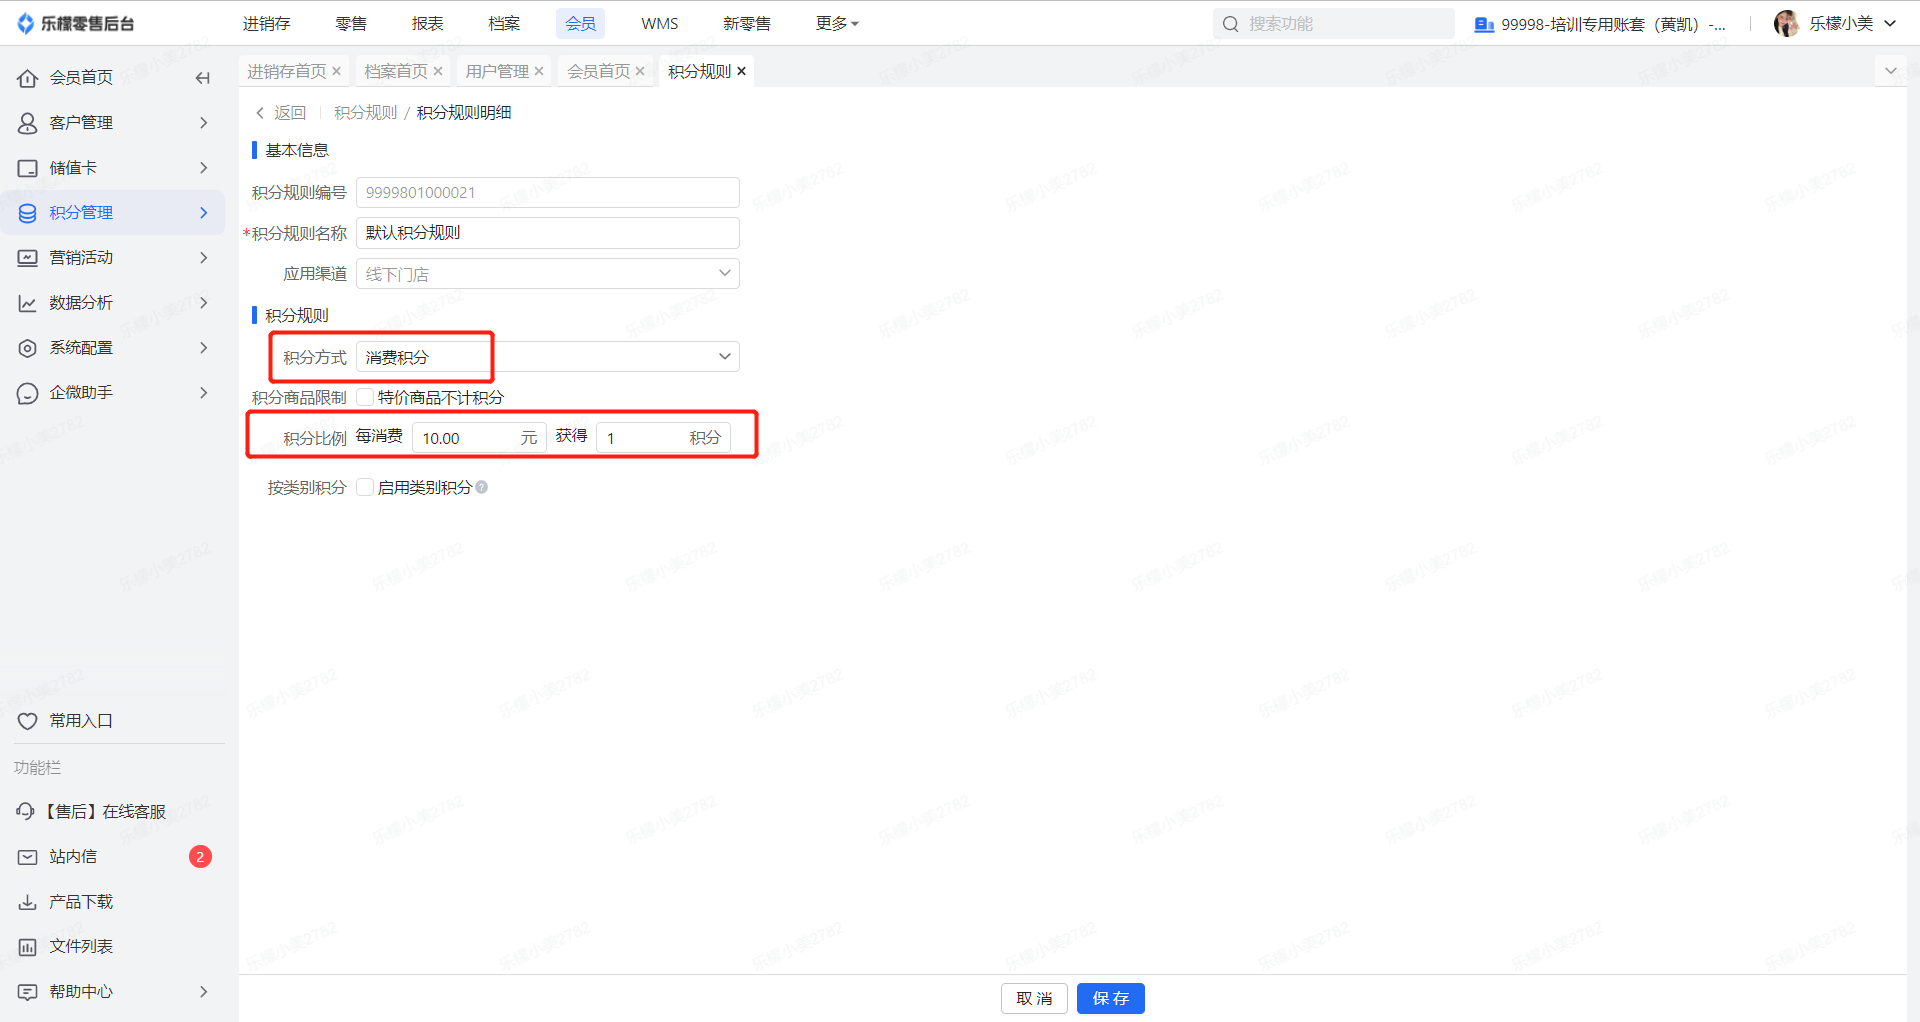Click the 站内信 envelope icon

pos(28,857)
